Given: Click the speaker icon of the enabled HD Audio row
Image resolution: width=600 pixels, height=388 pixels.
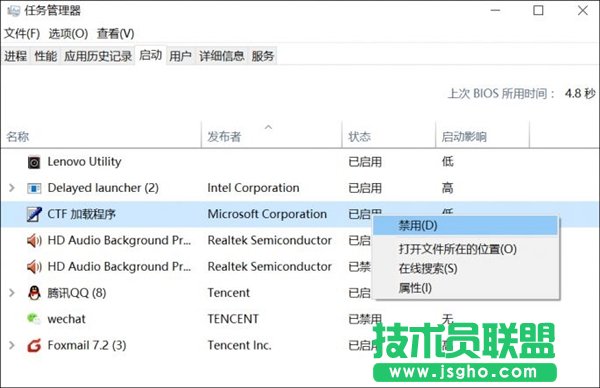Looking at the screenshot, I should click(34, 241).
